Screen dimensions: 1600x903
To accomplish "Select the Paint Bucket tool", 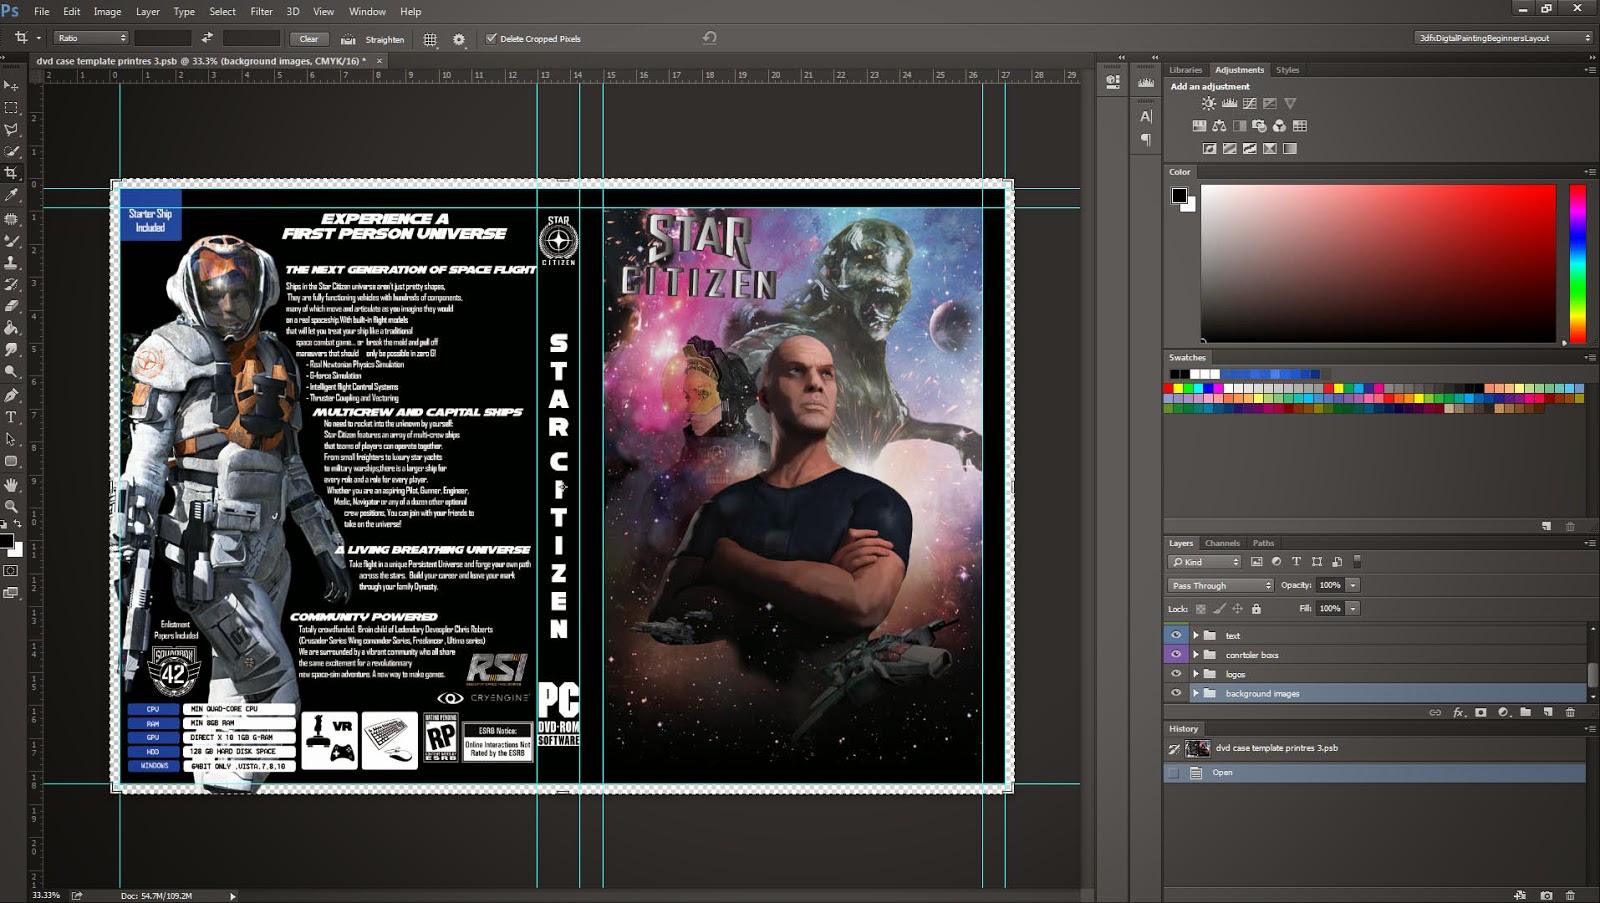I will pyautogui.click(x=11, y=328).
